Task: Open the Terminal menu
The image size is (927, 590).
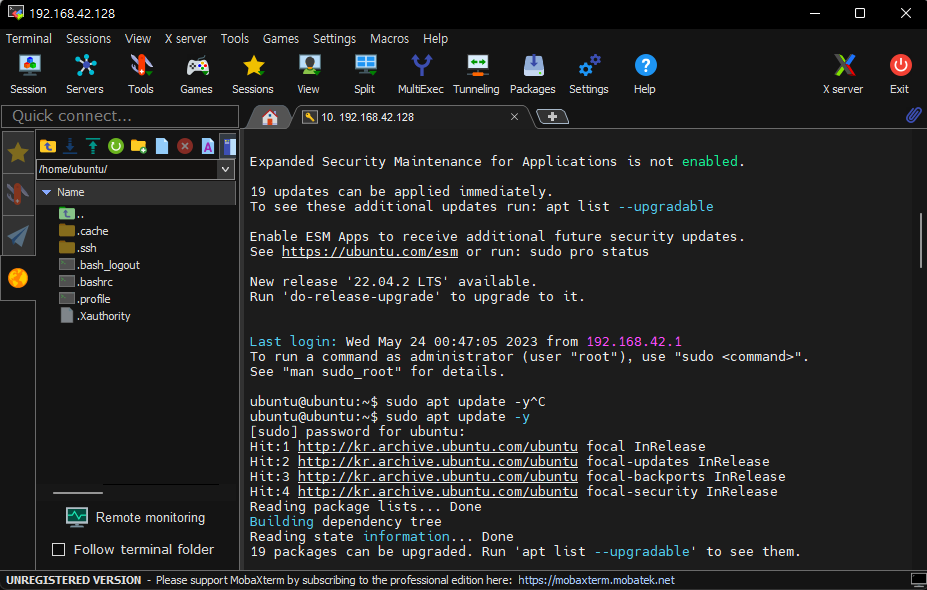Action: [29, 38]
